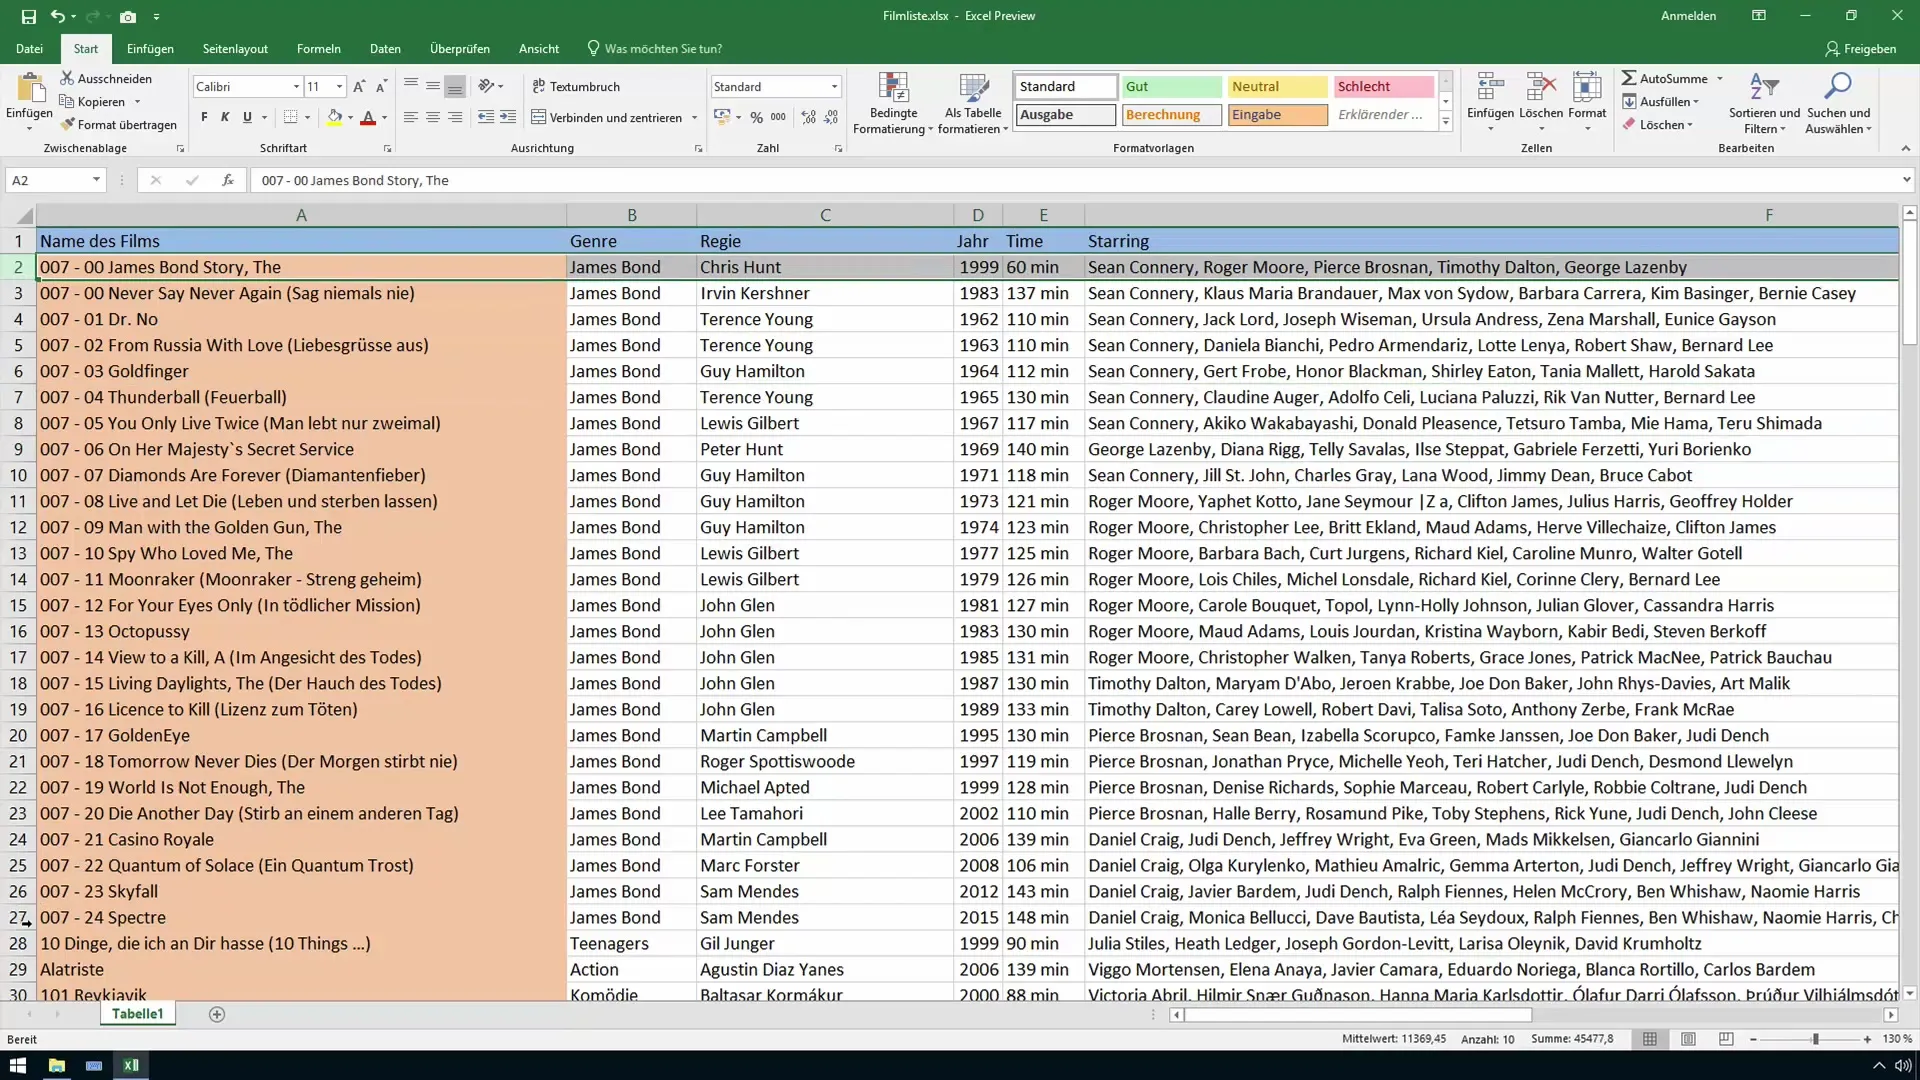
Task: Adjust the zoom slider
Action: (1815, 1039)
